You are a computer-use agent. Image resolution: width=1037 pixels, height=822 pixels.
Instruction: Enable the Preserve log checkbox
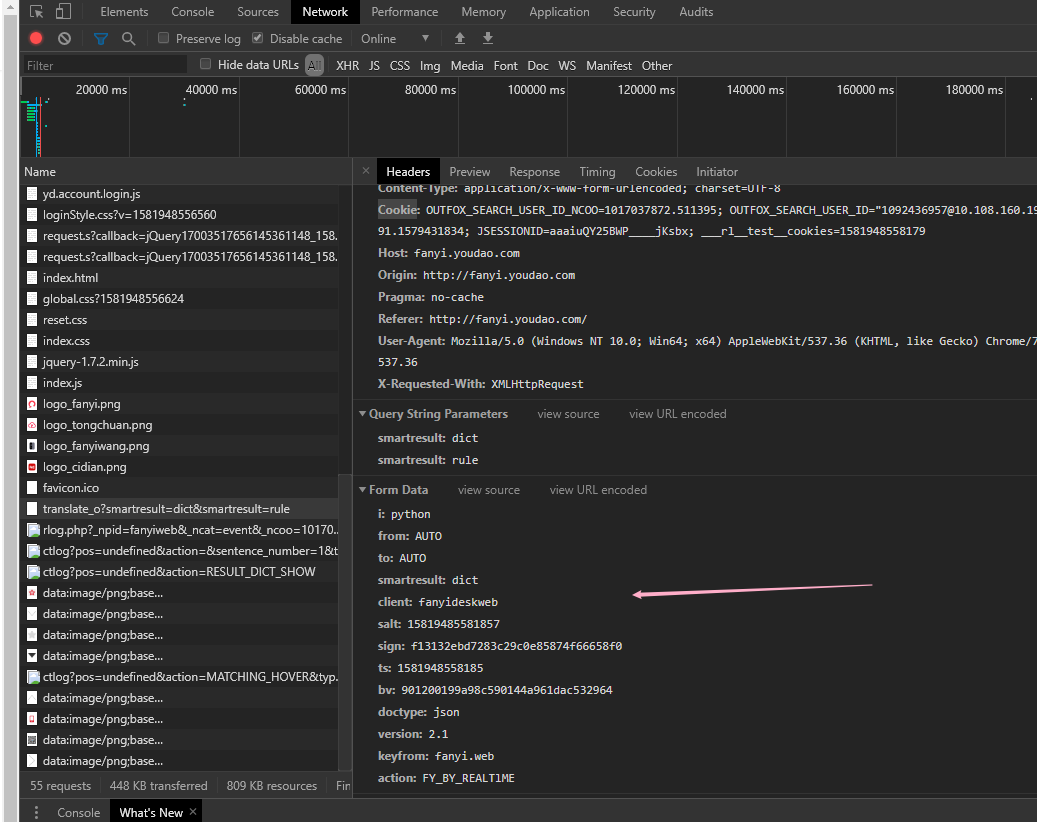click(163, 38)
